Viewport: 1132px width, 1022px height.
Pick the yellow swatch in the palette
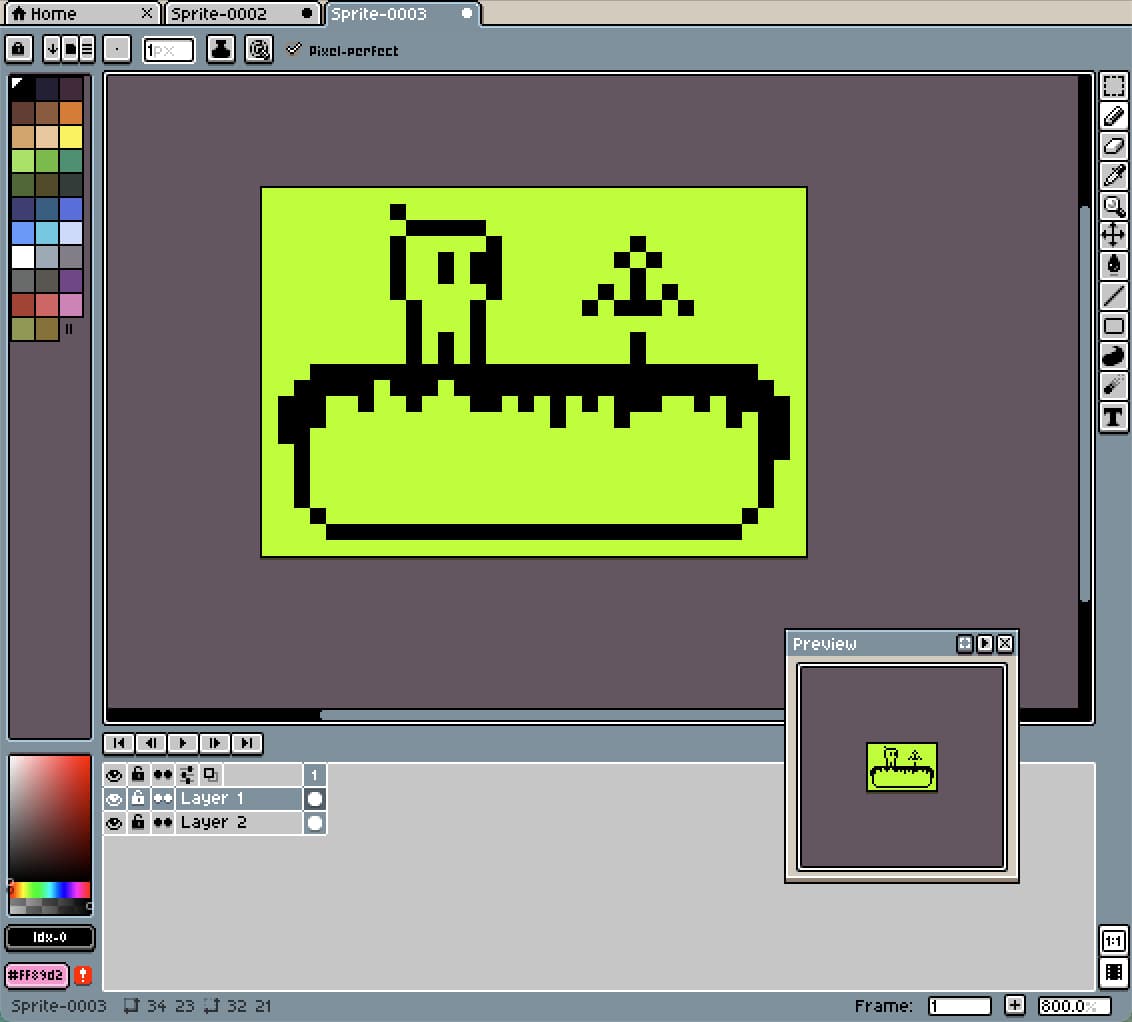point(71,137)
